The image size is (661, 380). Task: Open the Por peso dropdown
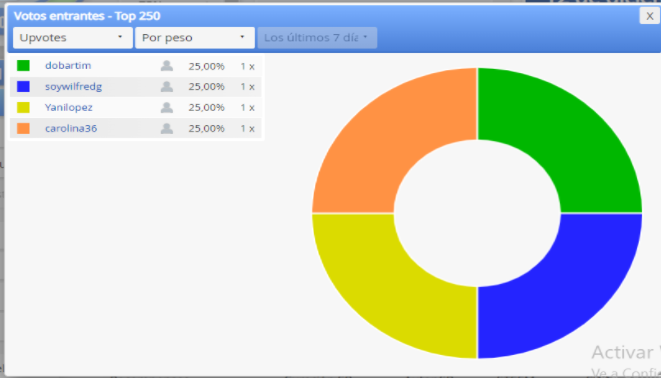pos(195,38)
